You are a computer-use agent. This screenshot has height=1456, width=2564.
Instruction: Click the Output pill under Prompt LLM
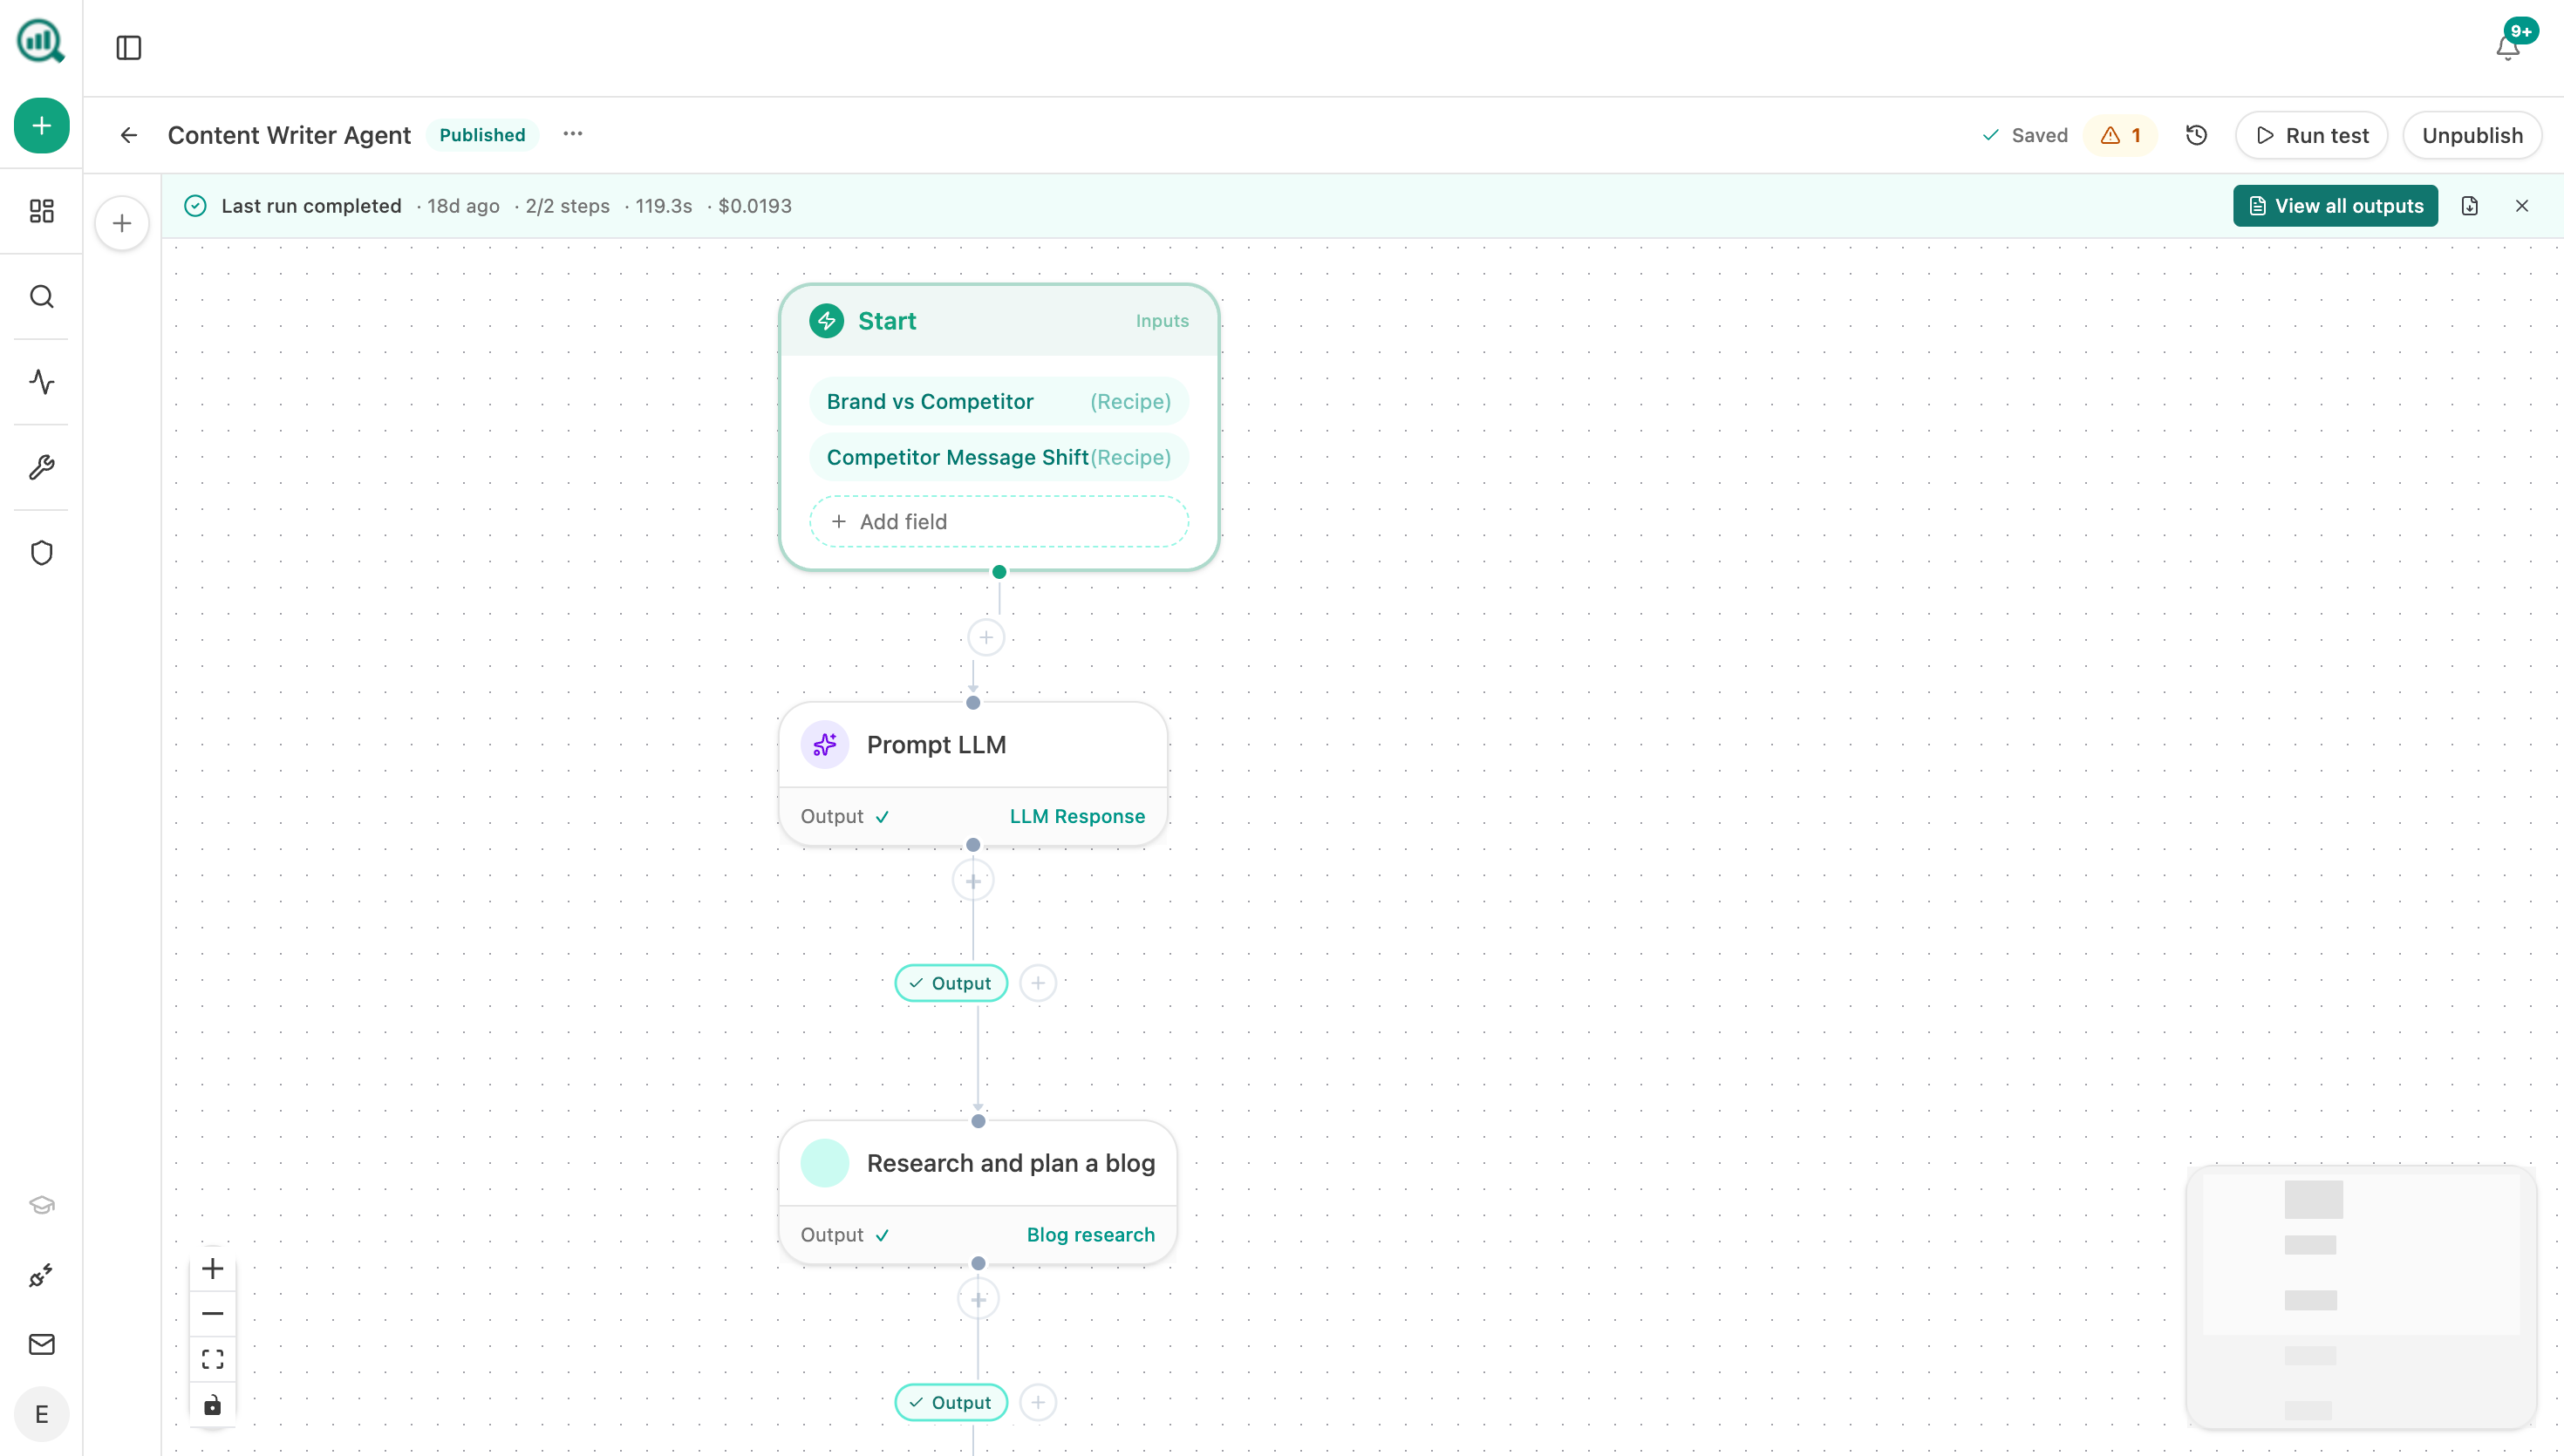pos(950,983)
